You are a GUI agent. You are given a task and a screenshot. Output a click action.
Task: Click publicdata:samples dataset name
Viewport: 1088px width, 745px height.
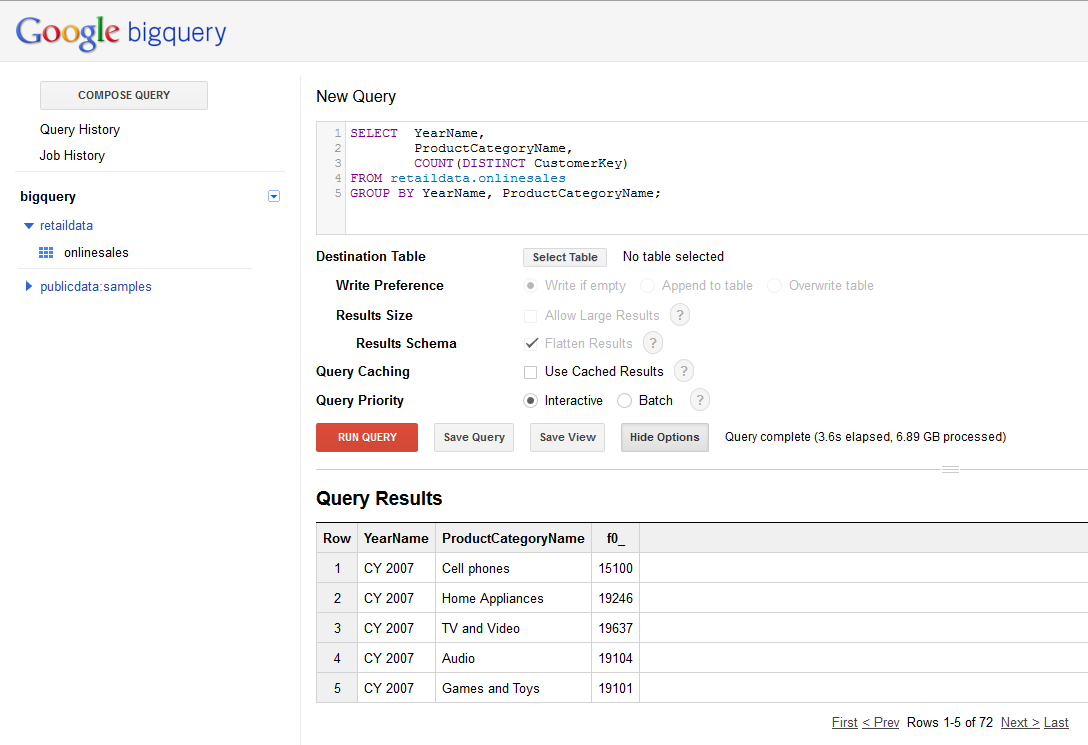96,286
